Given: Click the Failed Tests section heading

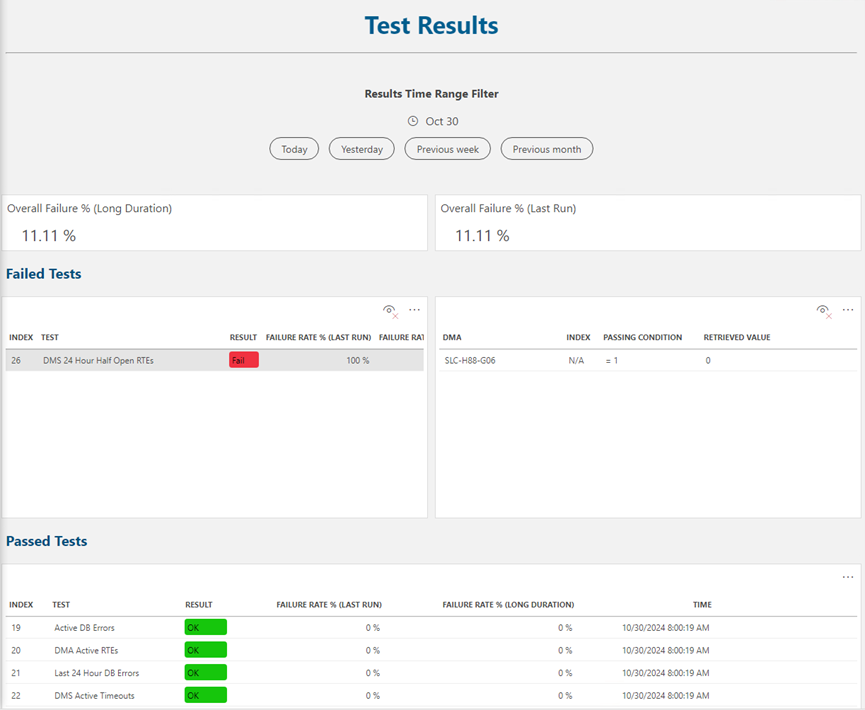Looking at the screenshot, I should click(x=44, y=274).
